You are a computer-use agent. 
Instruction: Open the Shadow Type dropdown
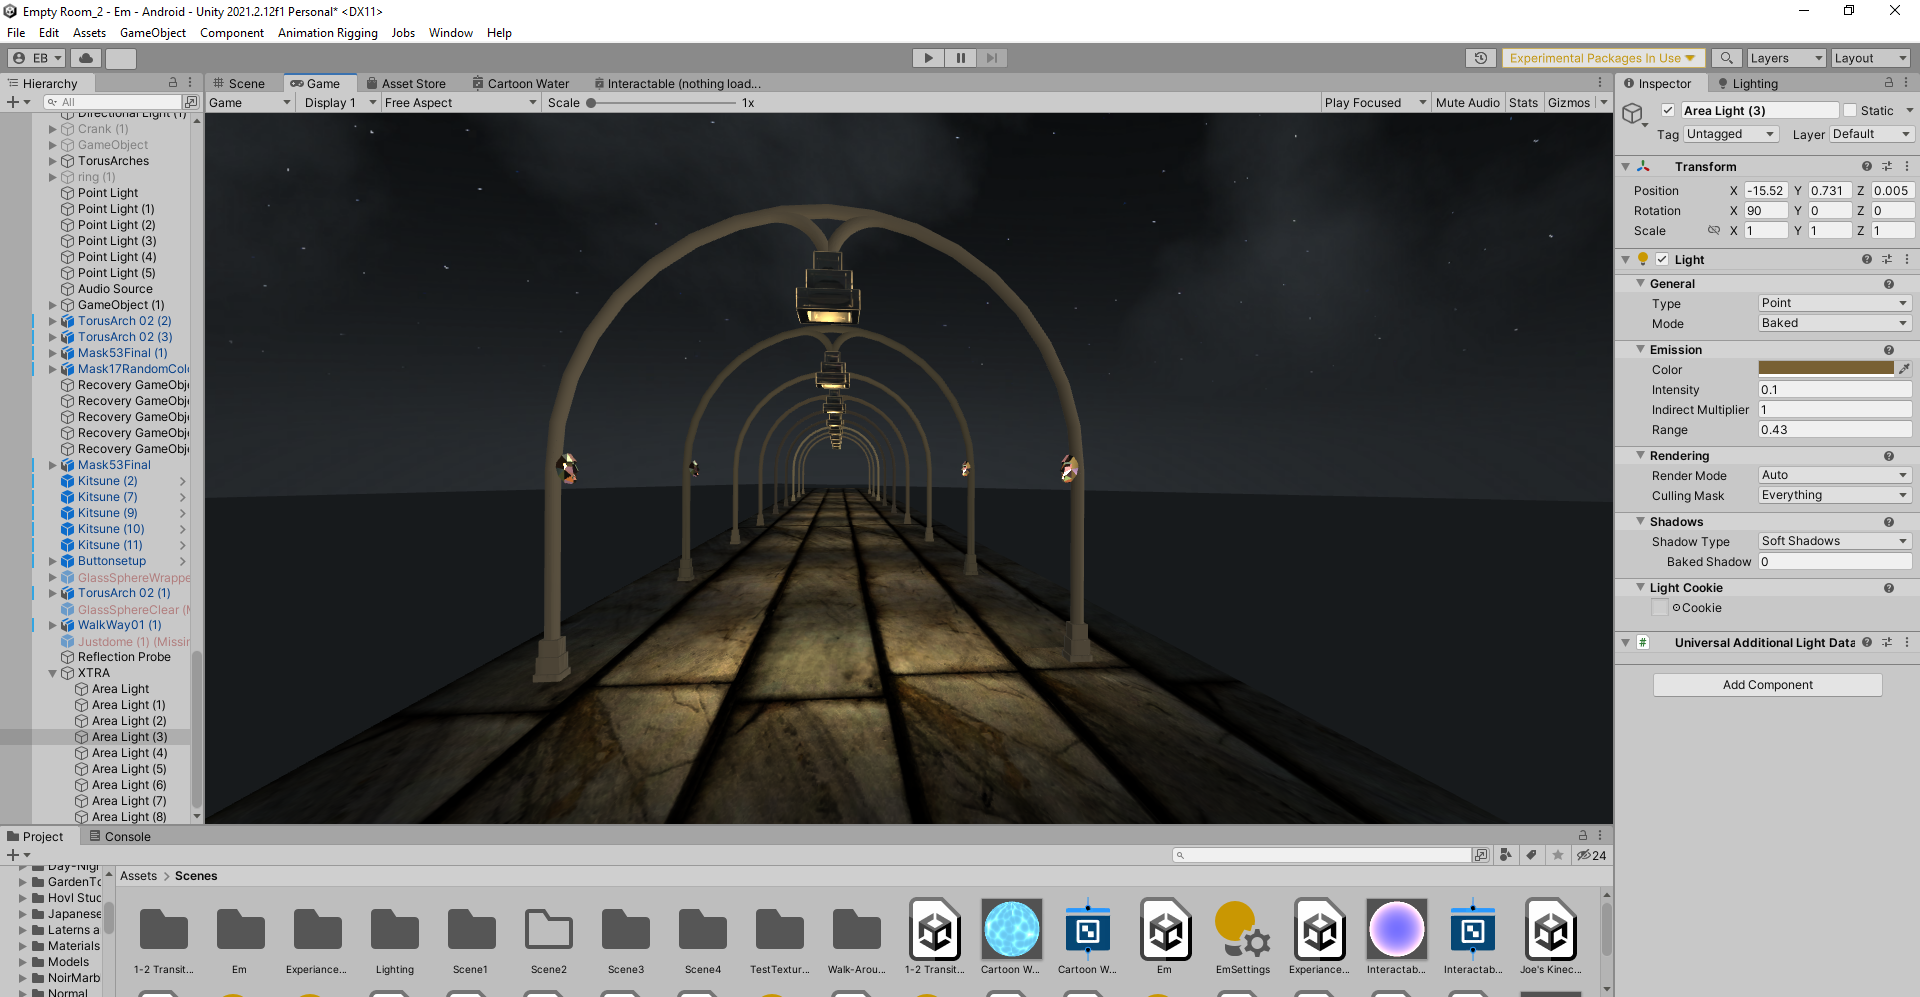pyautogui.click(x=1835, y=541)
